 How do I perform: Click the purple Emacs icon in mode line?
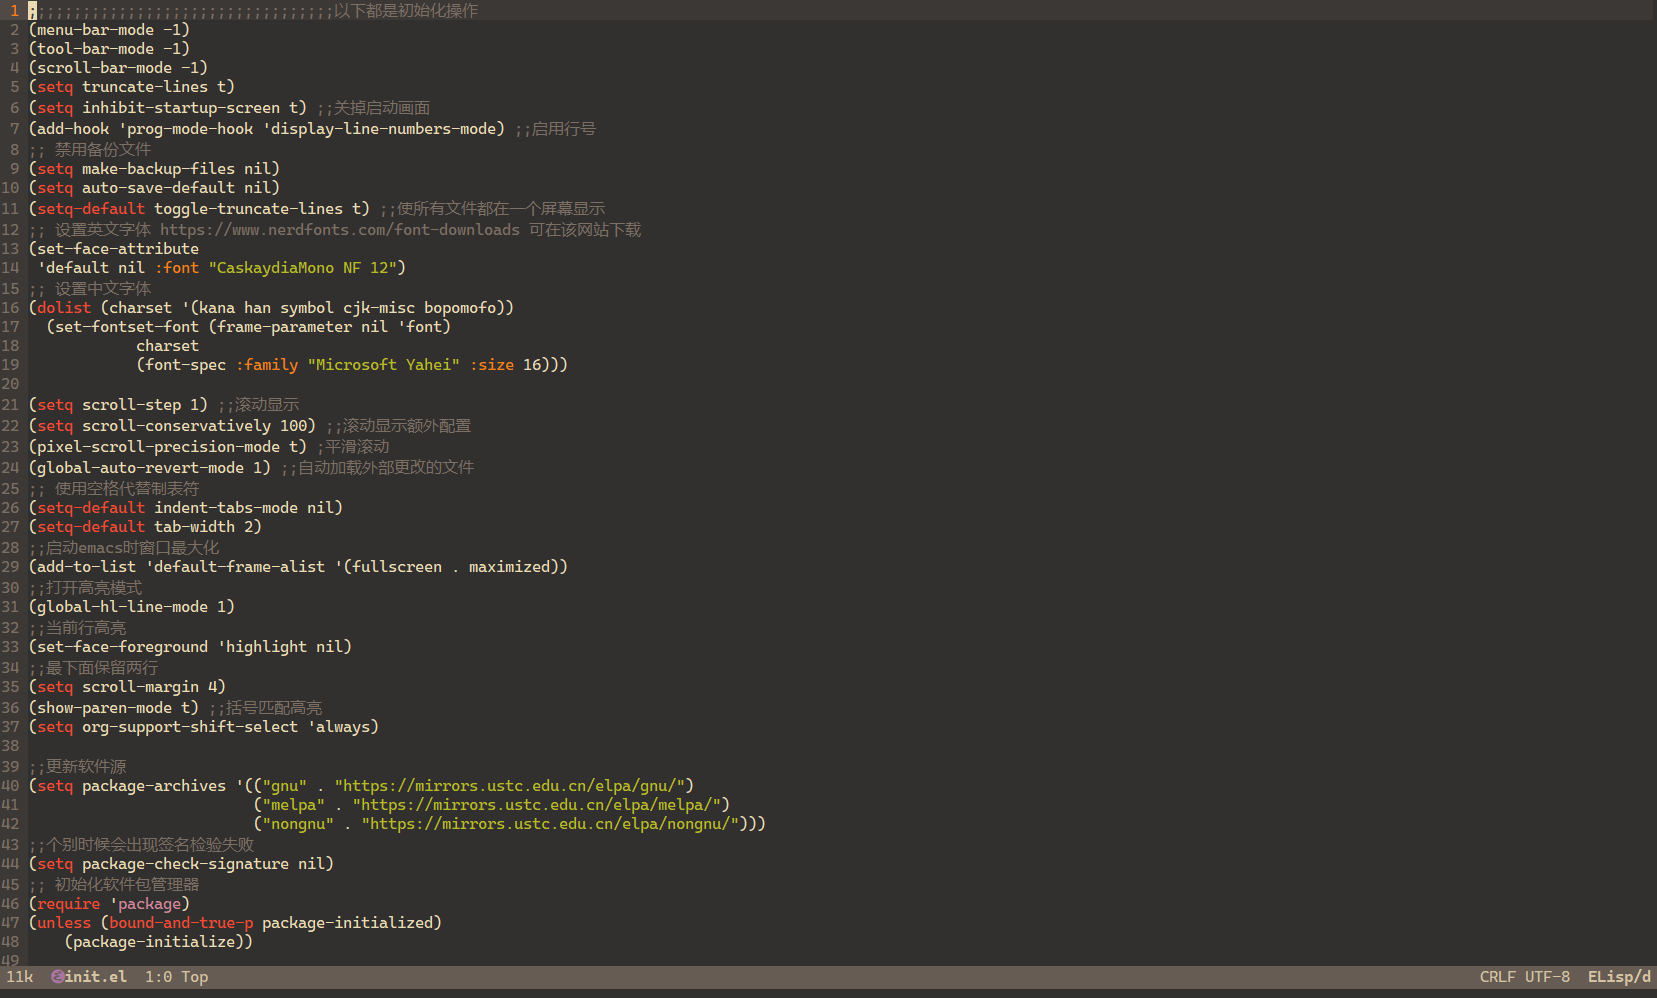57,977
